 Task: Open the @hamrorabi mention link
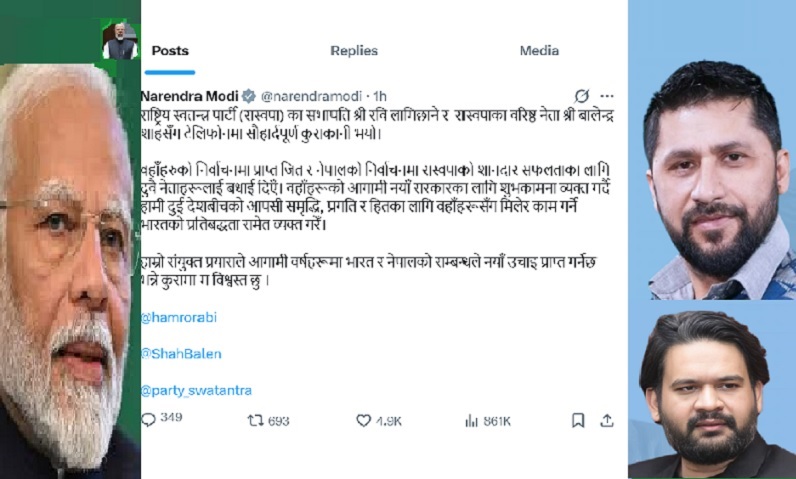(179, 318)
